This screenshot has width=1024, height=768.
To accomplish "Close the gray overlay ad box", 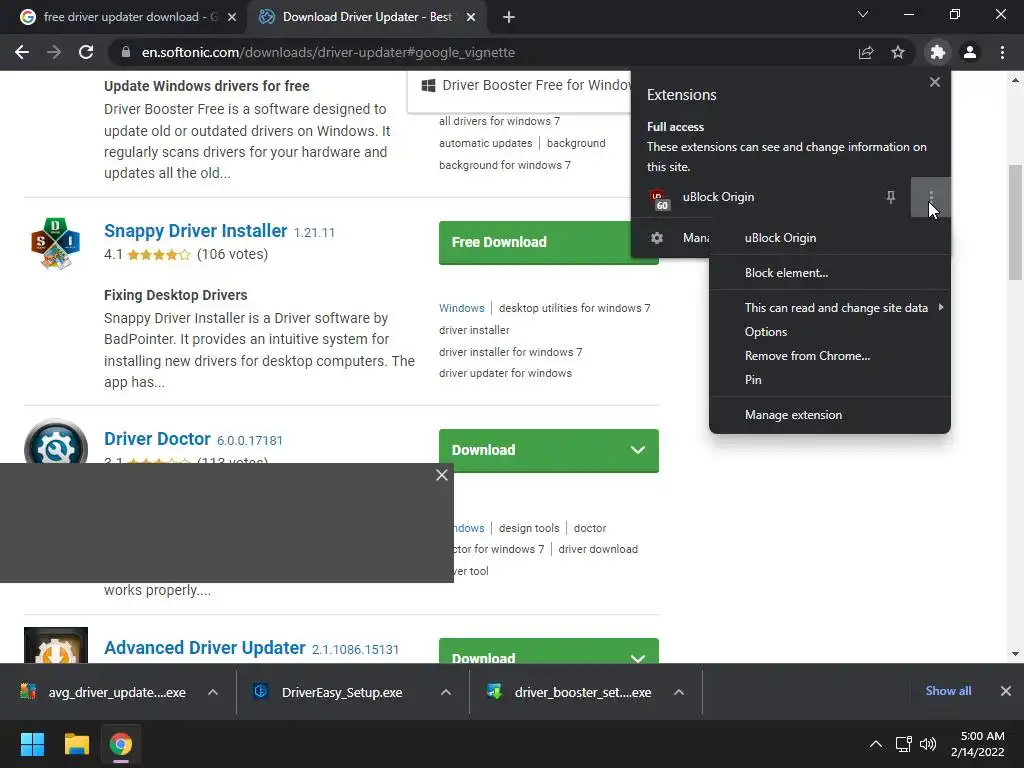I will (x=441, y=475).
